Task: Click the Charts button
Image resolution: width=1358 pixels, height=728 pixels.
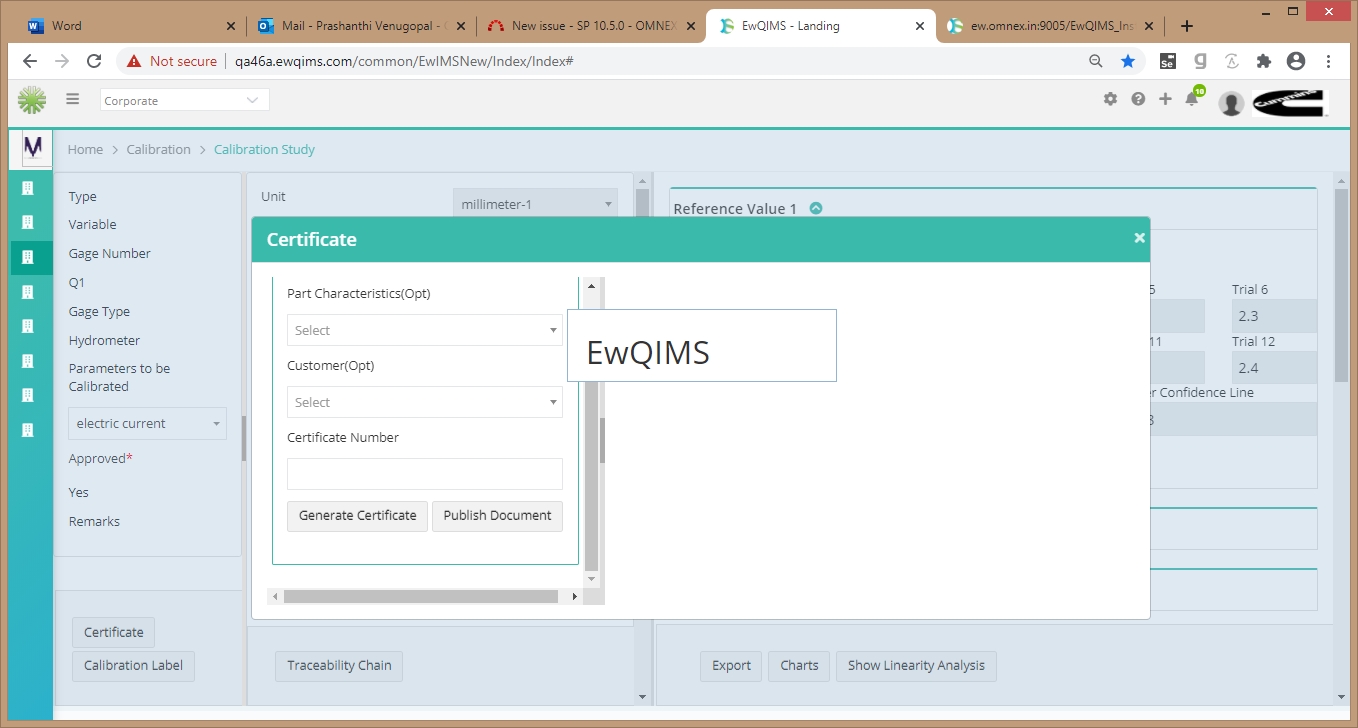Action: [x=799, y=666]
